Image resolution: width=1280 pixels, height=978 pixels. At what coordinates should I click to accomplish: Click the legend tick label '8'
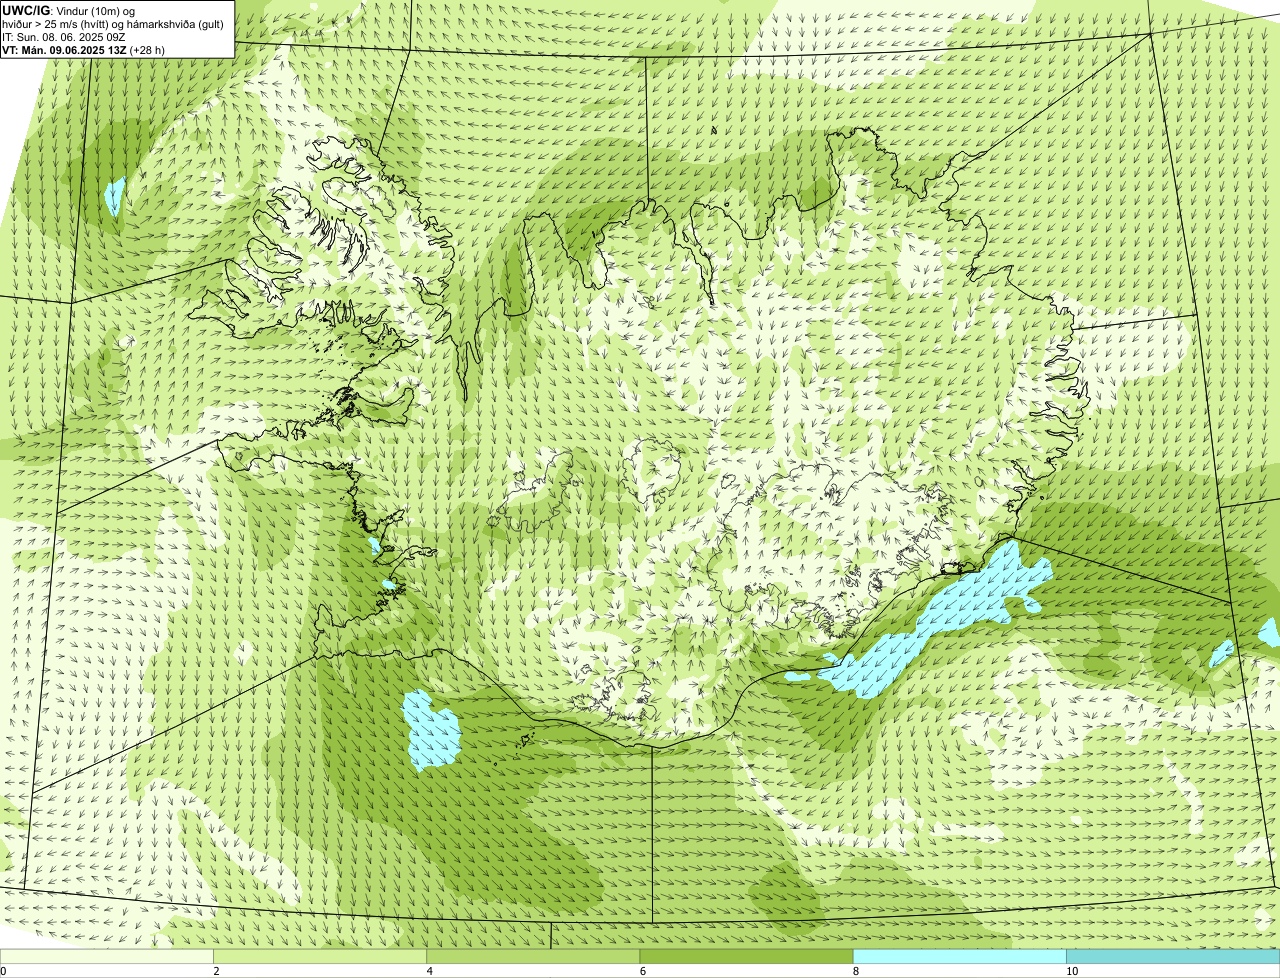pyautogui.click(x=856, y=971)
